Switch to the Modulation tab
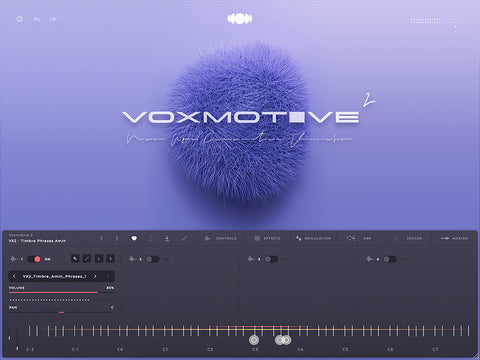This screenshot has height=360, width=480. pyautogui.click(x=313, y=238)
